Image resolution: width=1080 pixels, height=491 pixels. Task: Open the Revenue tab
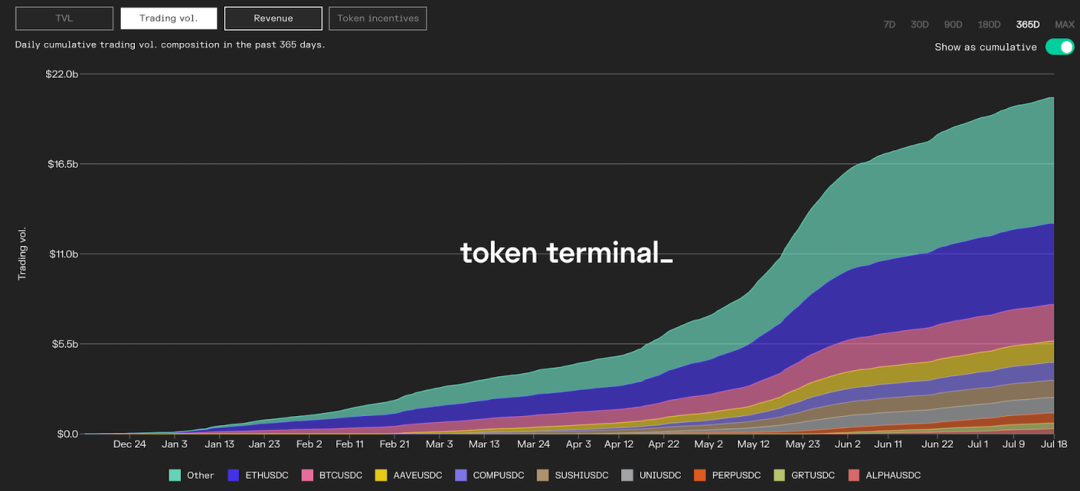pos(273,19)
